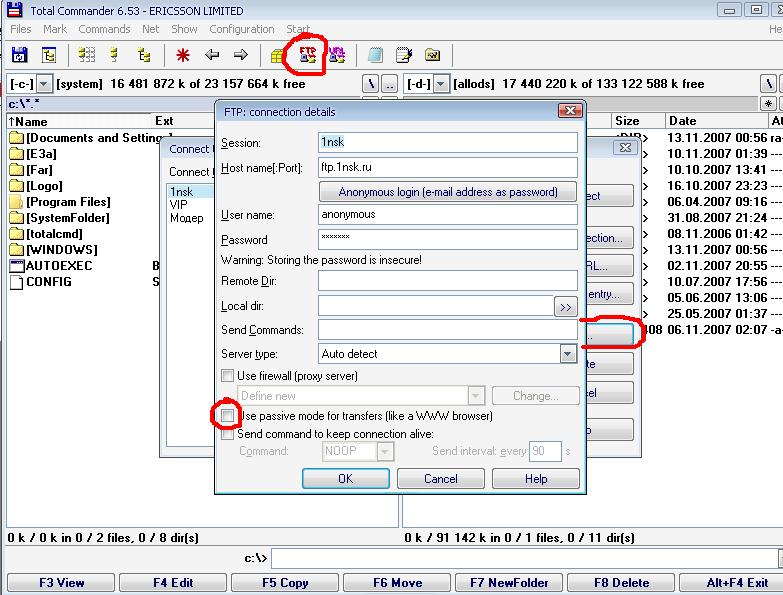Click the Anonymous login button
This screenshot has height=595, width=783.
tap(448, 191)
